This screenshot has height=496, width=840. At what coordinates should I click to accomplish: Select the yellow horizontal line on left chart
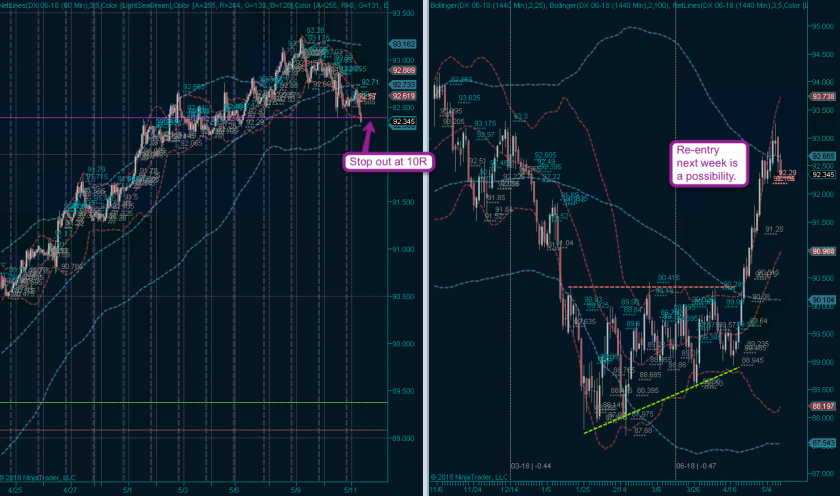click(x=193, y=402)
